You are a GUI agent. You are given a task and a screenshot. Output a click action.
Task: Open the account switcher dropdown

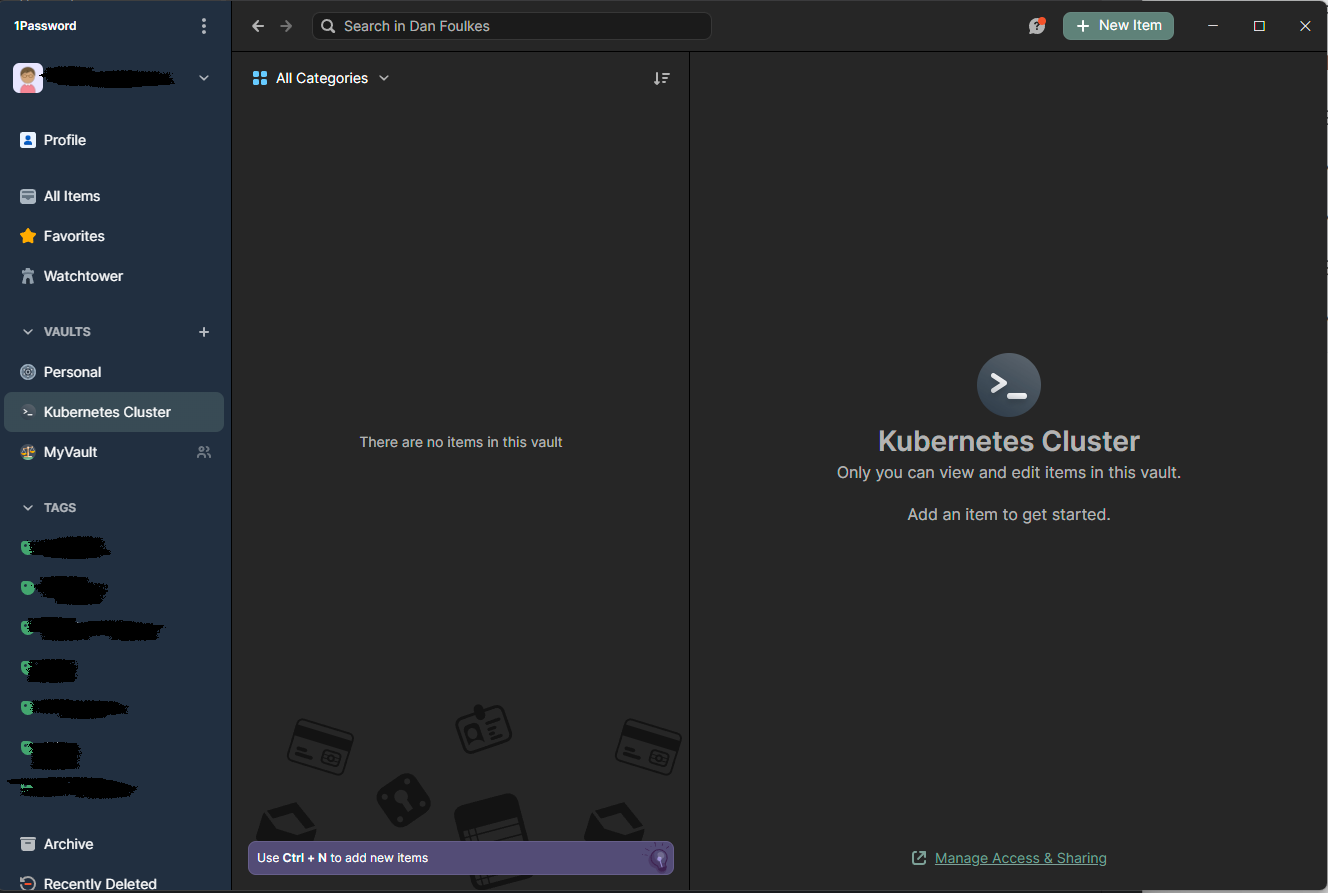point(204,77)
